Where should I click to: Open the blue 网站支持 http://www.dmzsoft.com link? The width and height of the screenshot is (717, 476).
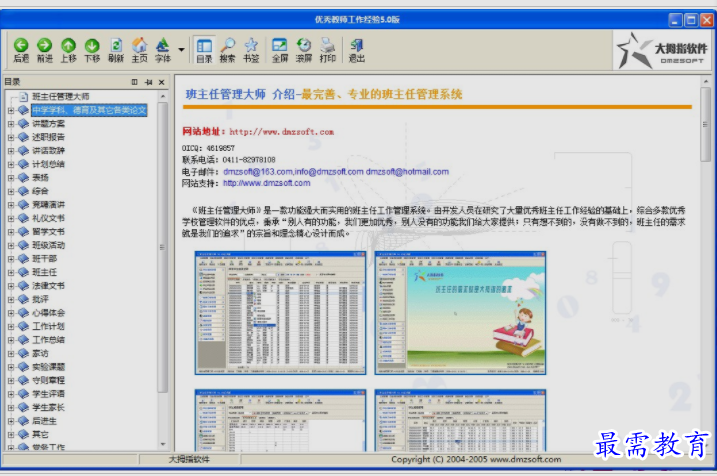click(x=267, y=183)
